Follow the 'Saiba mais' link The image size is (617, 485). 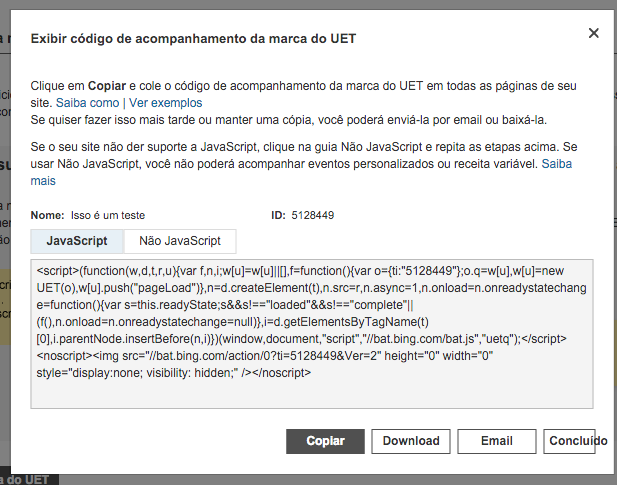coord(555,163)
